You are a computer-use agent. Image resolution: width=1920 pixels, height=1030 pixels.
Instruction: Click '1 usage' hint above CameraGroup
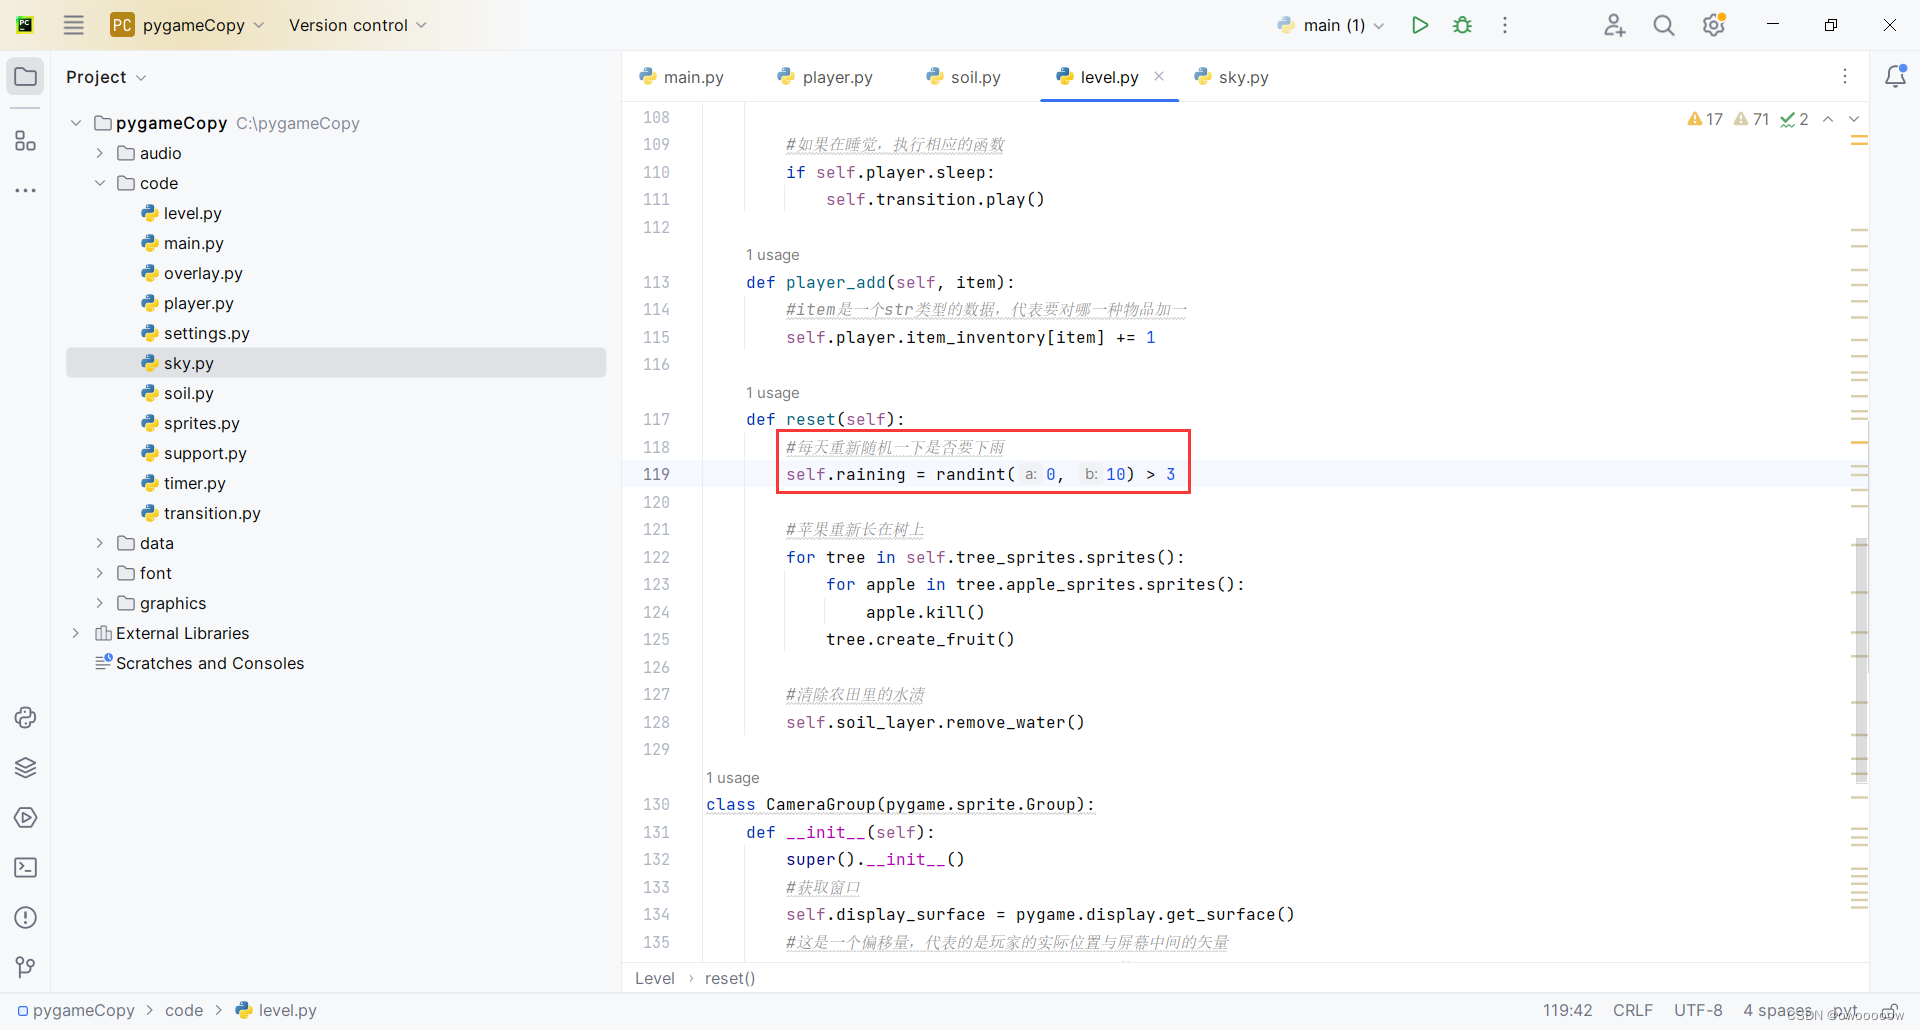pos(732,778)
